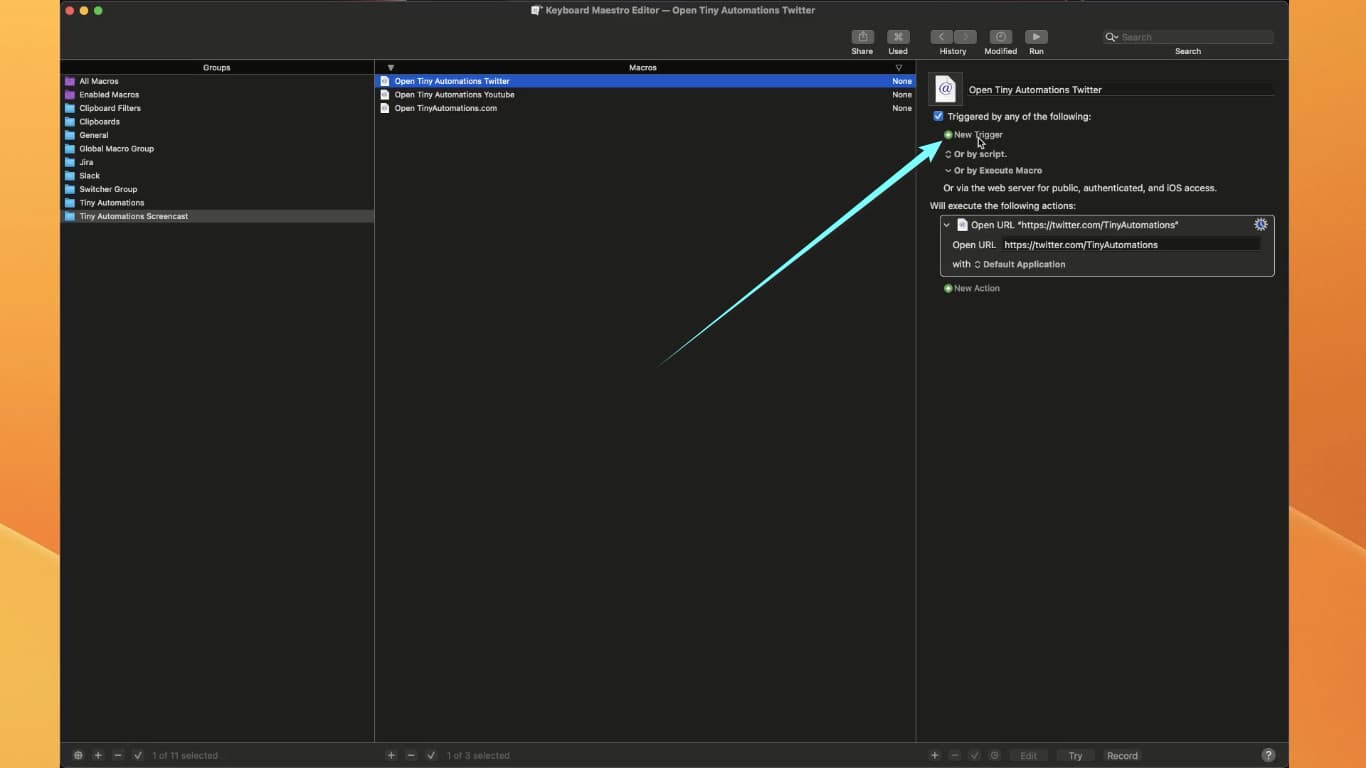Image resolution: width=1366 pixels, height=768 pixels.
Task: Click the Share toolbar icon
Action: [862, 37]
